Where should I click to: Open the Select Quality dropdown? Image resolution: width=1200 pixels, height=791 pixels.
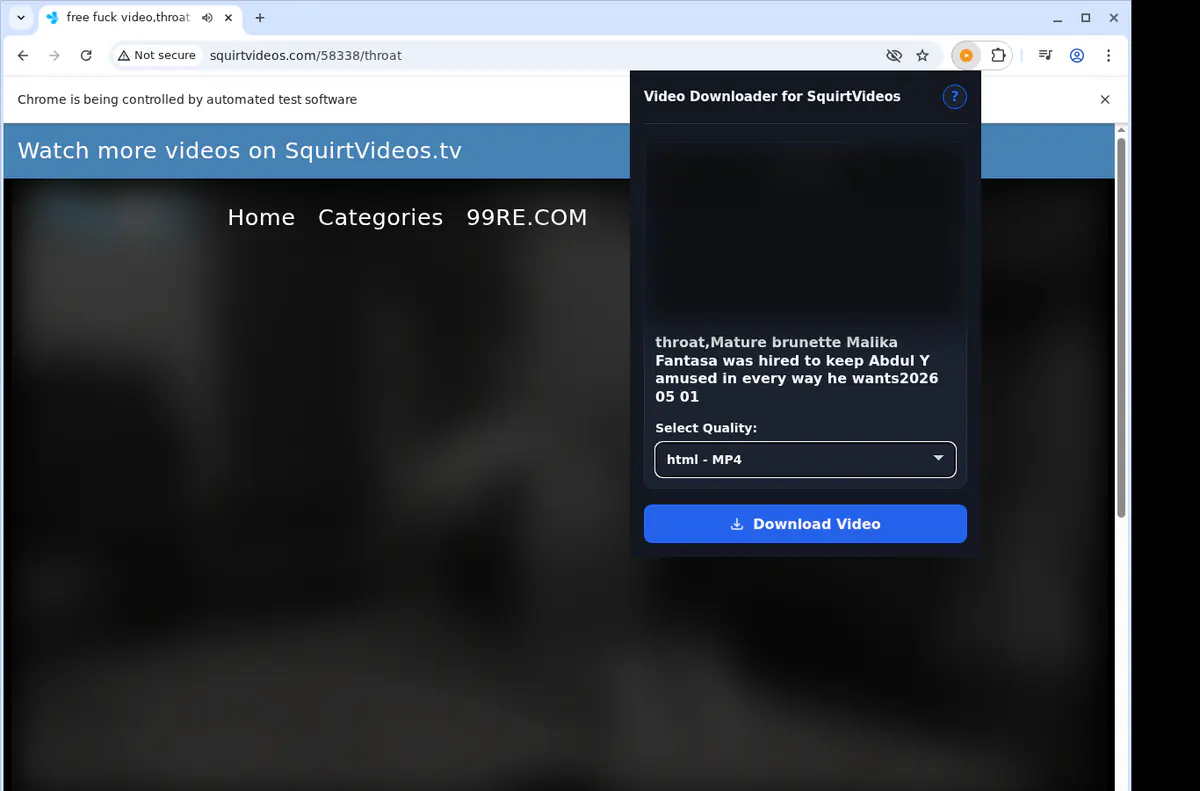(x=805, y=460)
